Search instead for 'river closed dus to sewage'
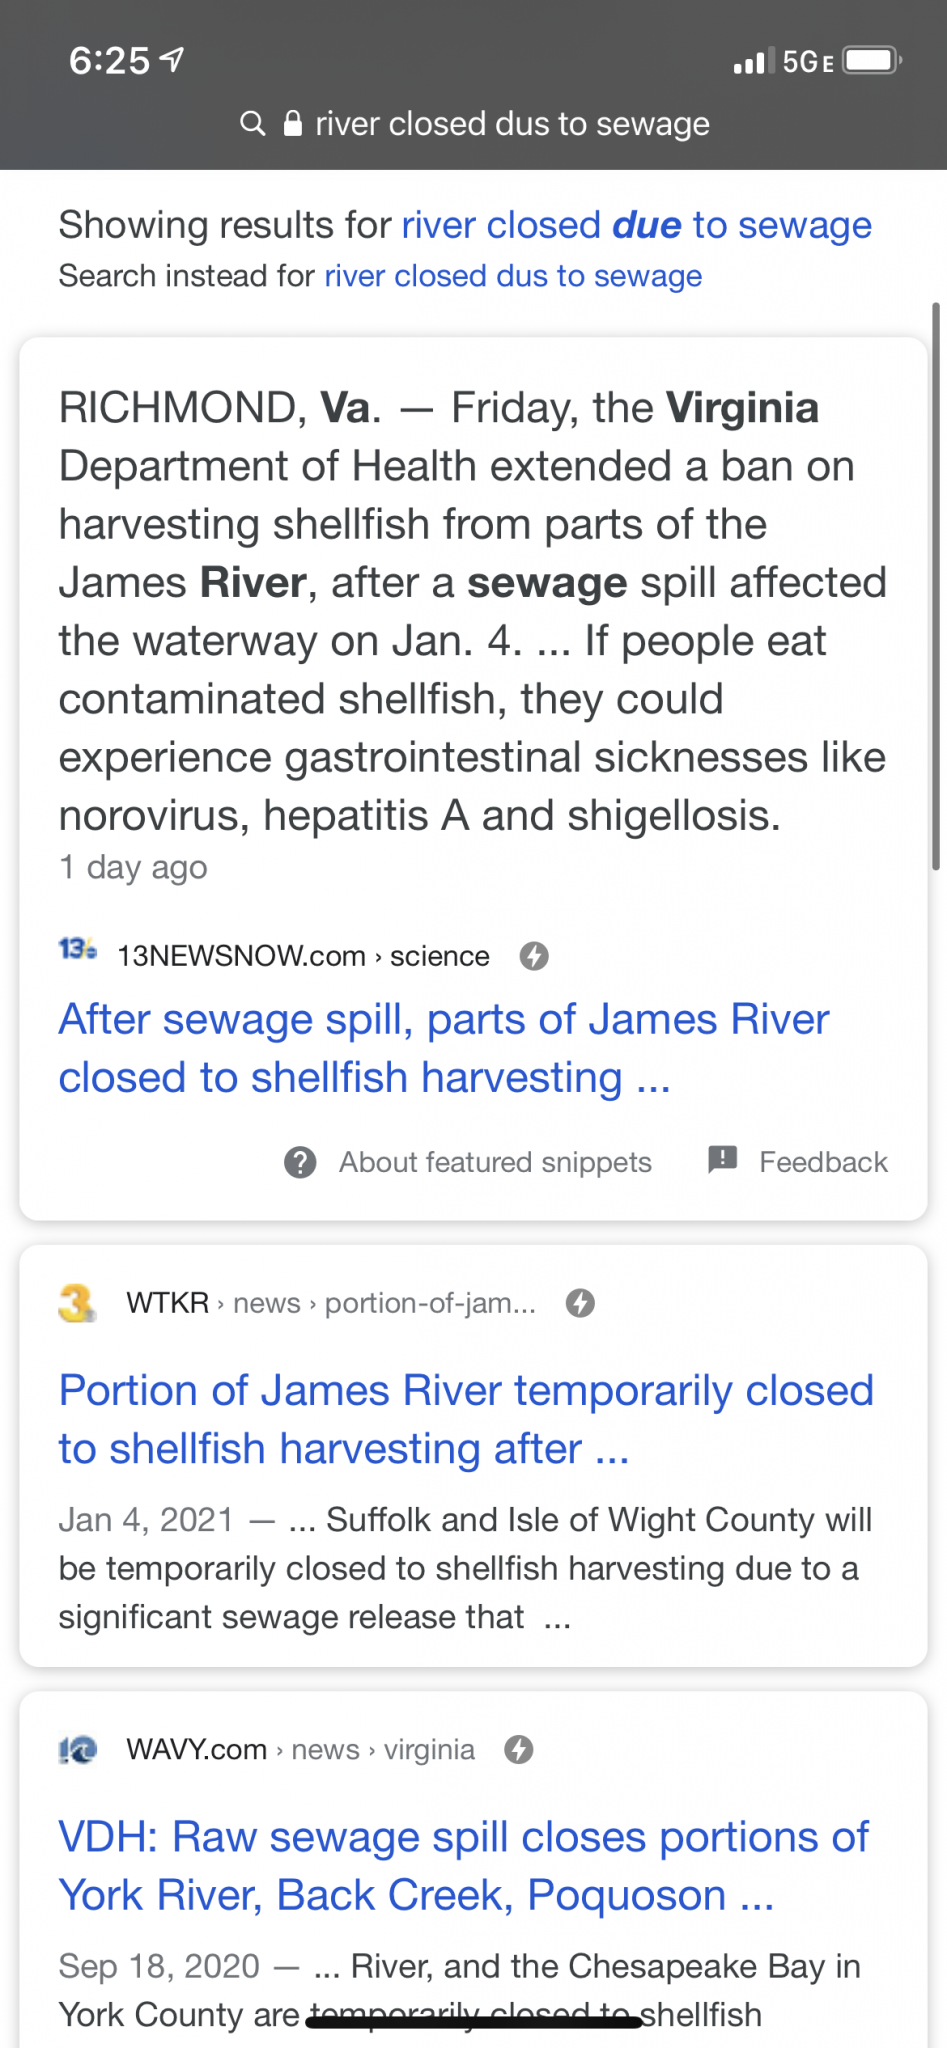 coord(513,276)
